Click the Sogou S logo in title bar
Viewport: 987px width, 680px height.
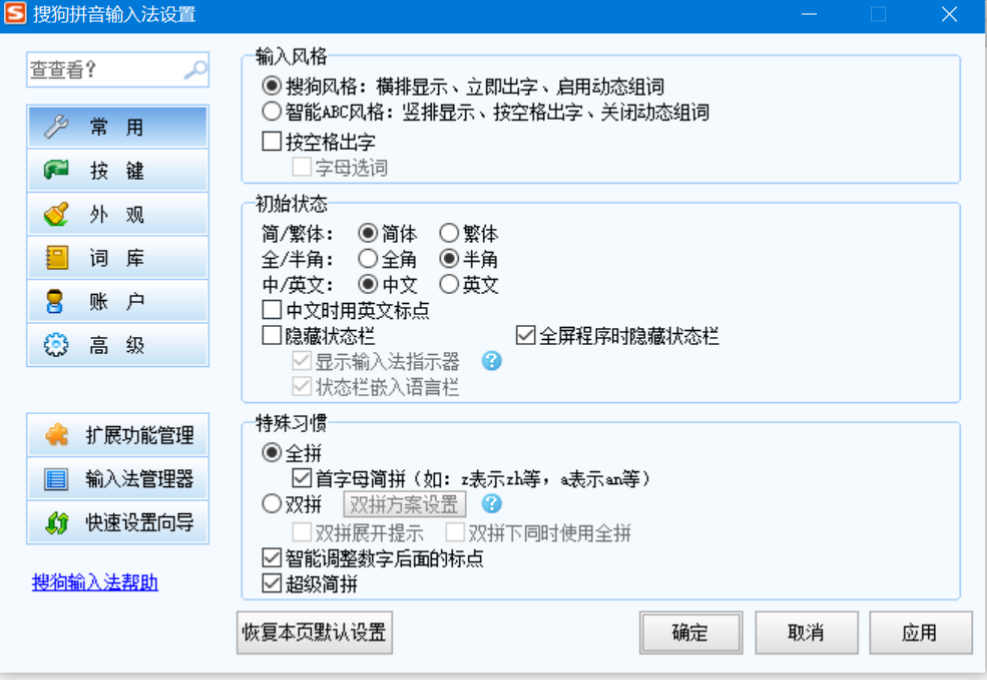[15, 14]
